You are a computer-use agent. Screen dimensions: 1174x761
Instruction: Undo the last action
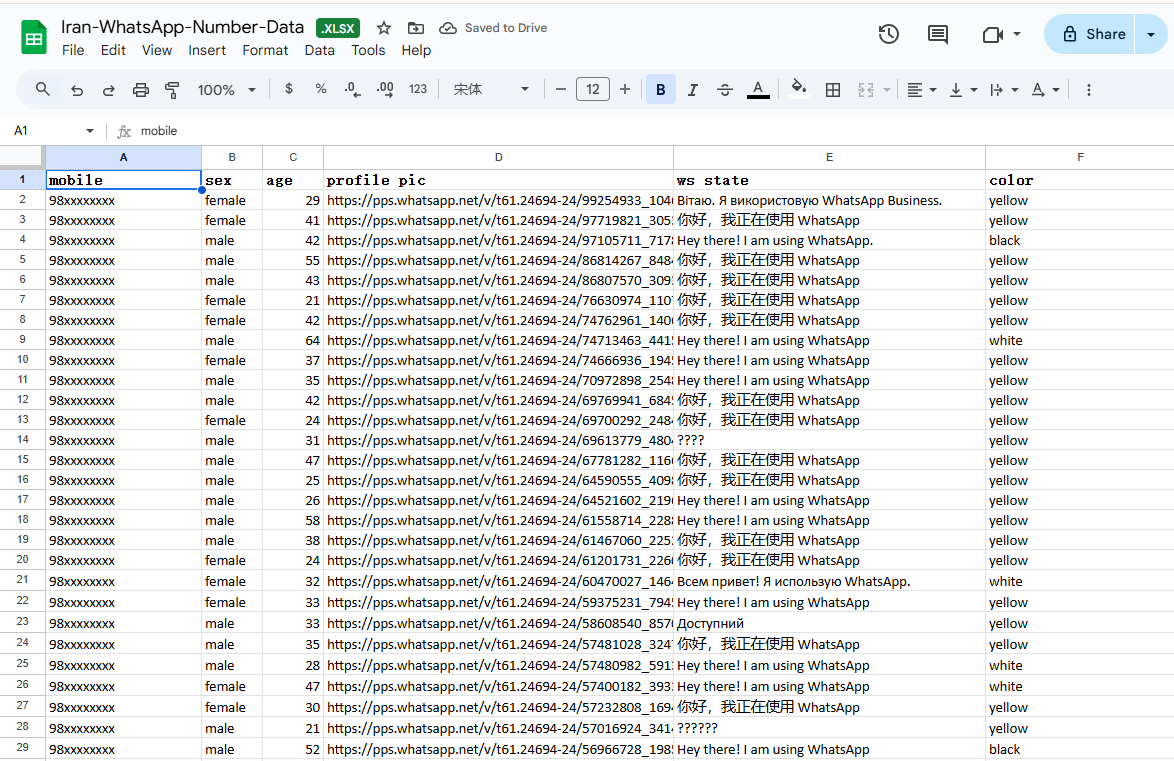point(76,90)
